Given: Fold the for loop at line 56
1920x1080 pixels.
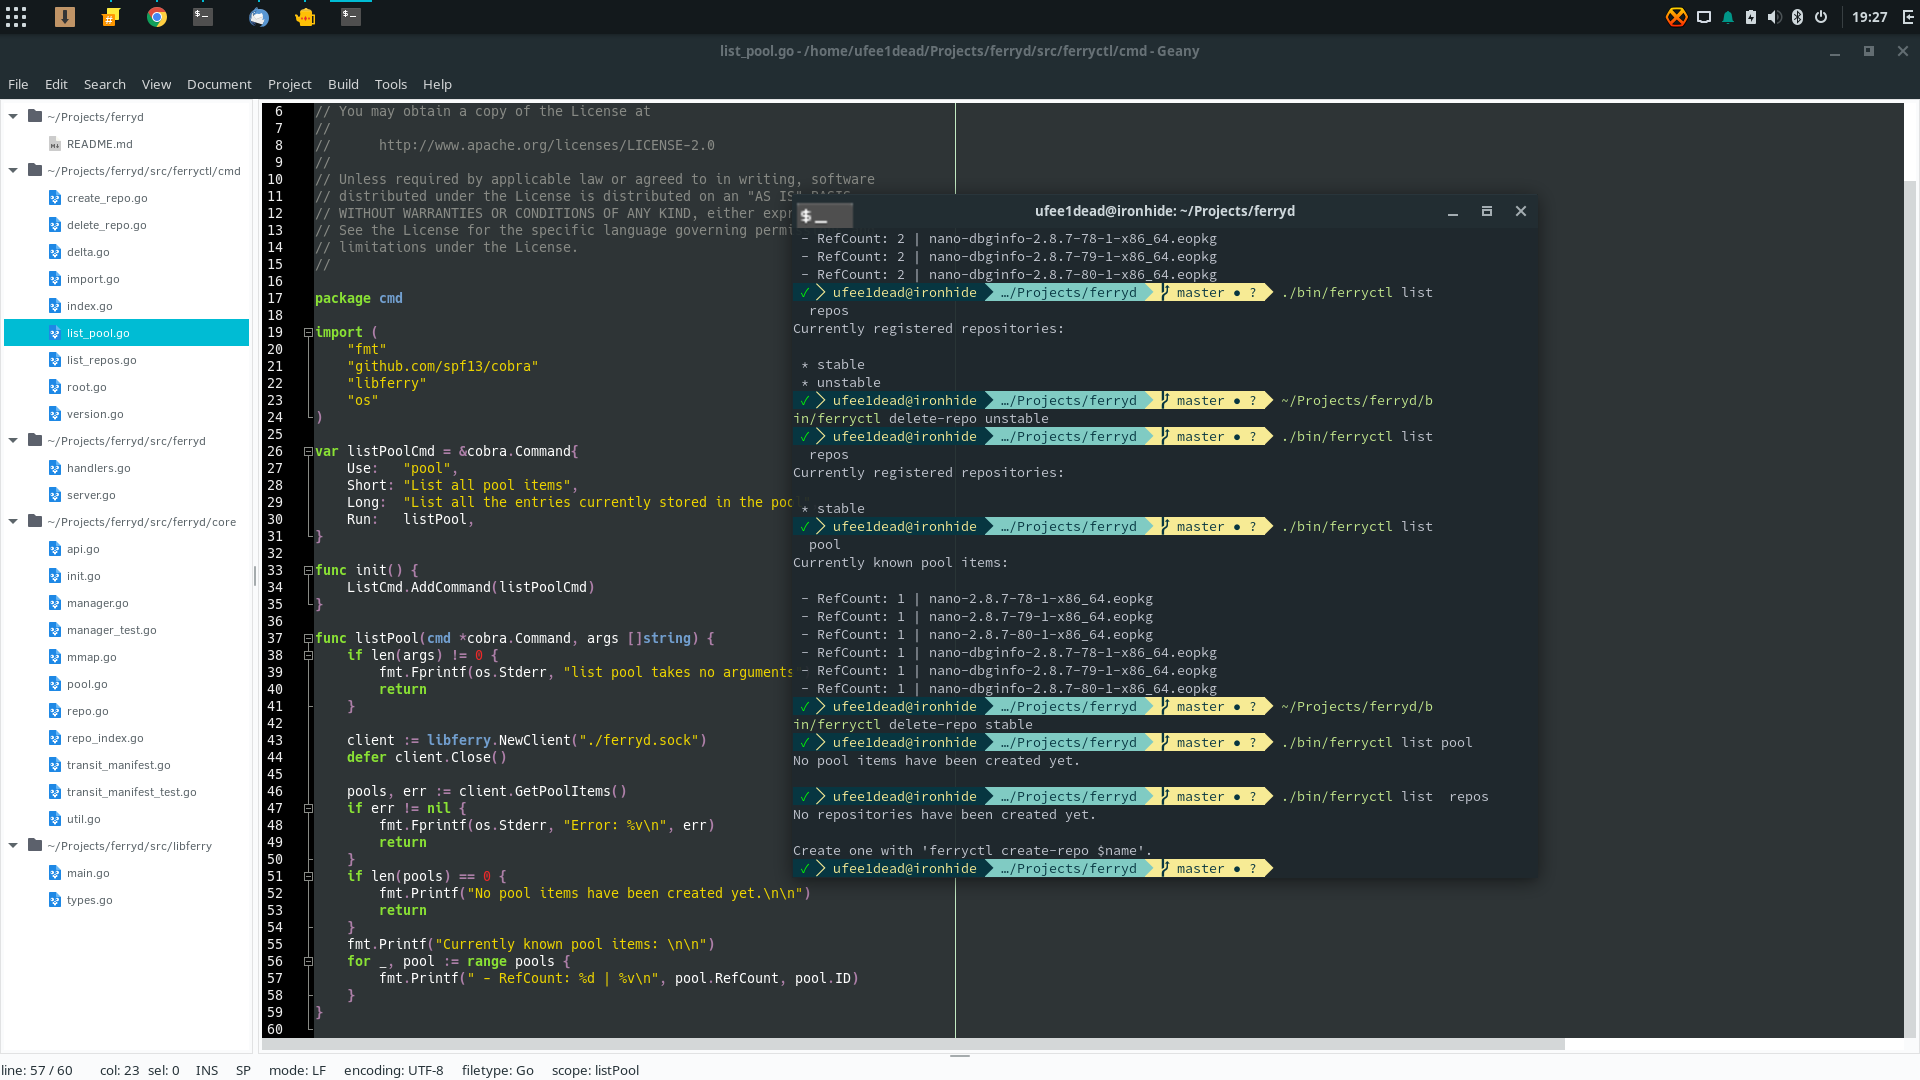Looking at the screenshot, I should click(308, 961).
